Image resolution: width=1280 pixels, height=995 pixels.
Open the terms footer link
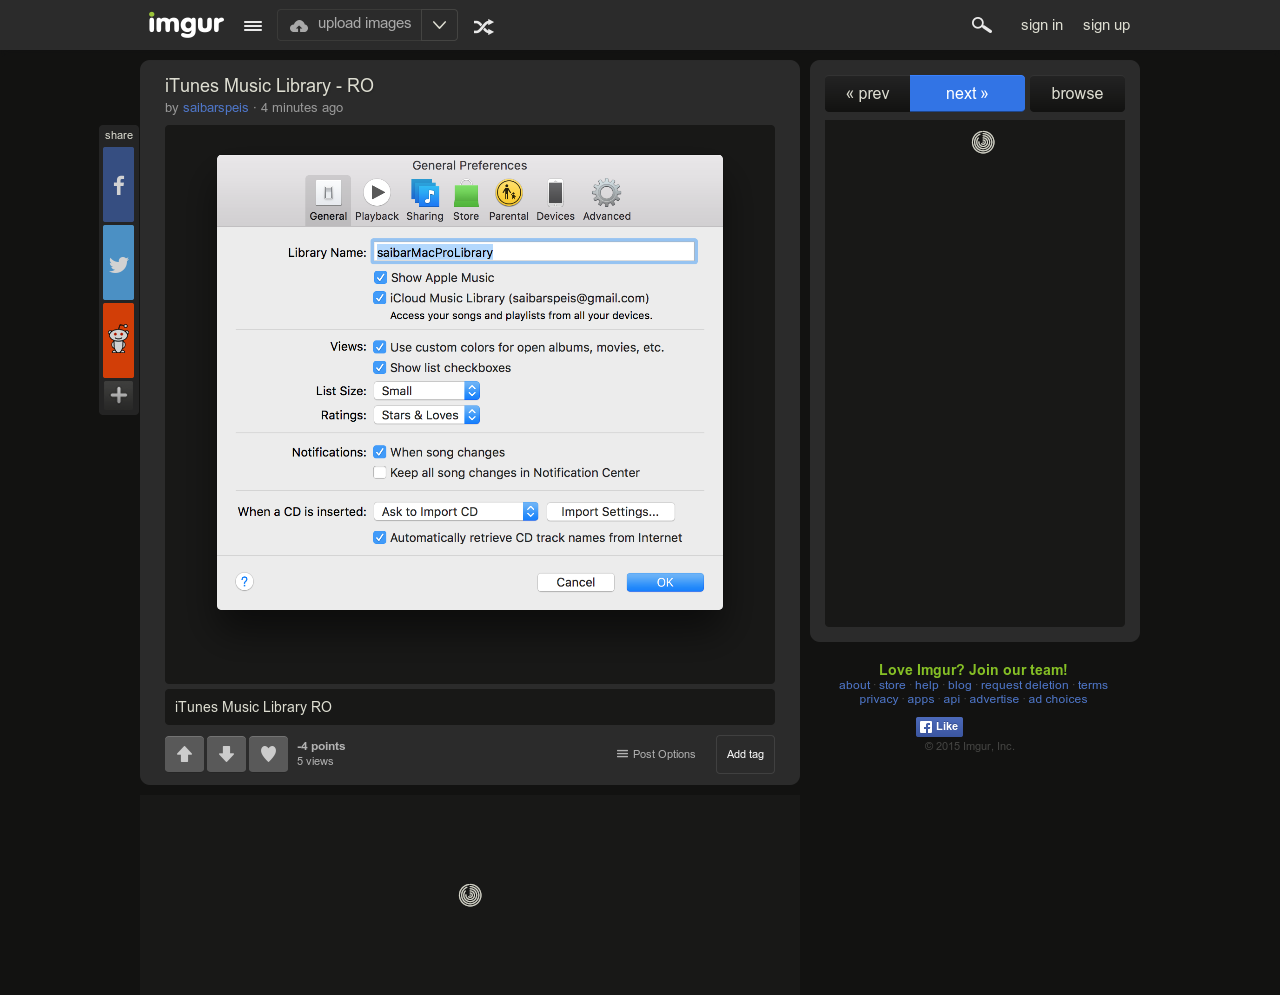click(x=1093, y=686)
